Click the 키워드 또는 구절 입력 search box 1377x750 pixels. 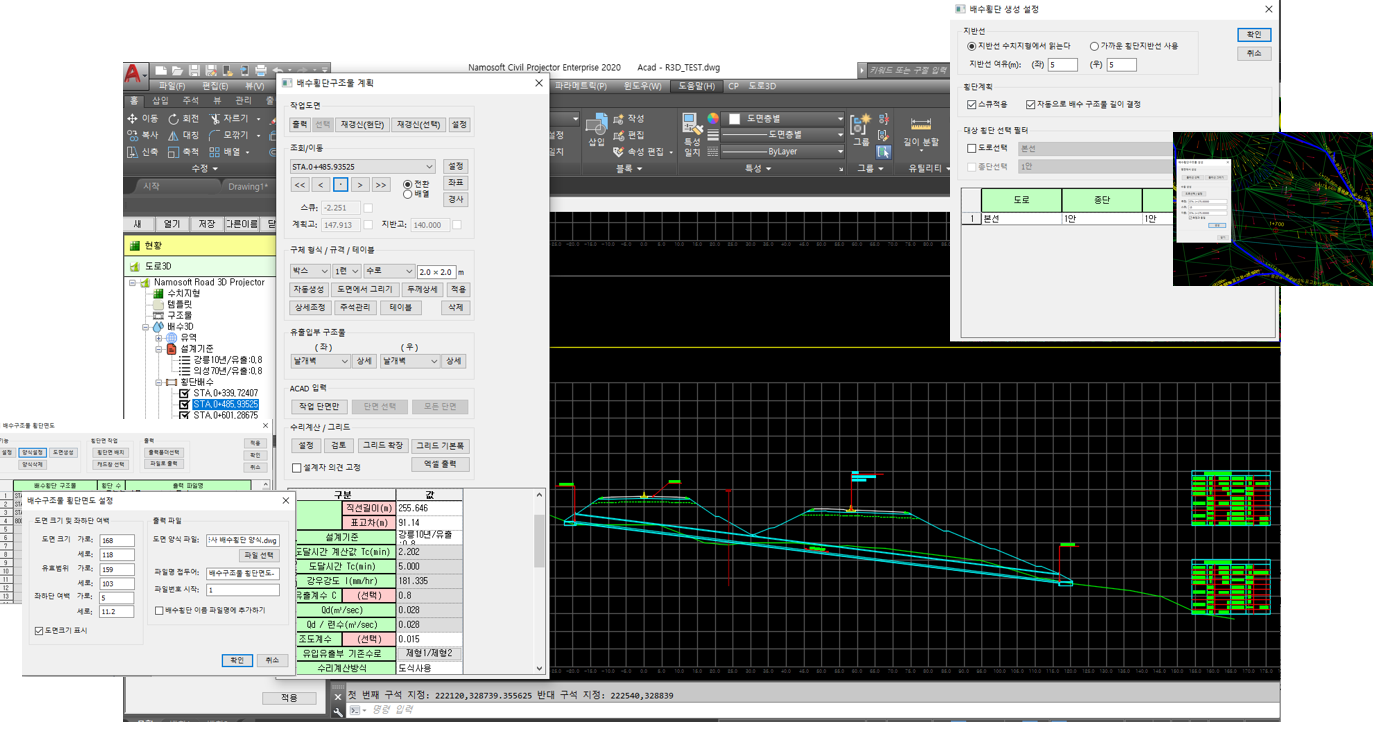pyautogui.click(x=905, y=70)
